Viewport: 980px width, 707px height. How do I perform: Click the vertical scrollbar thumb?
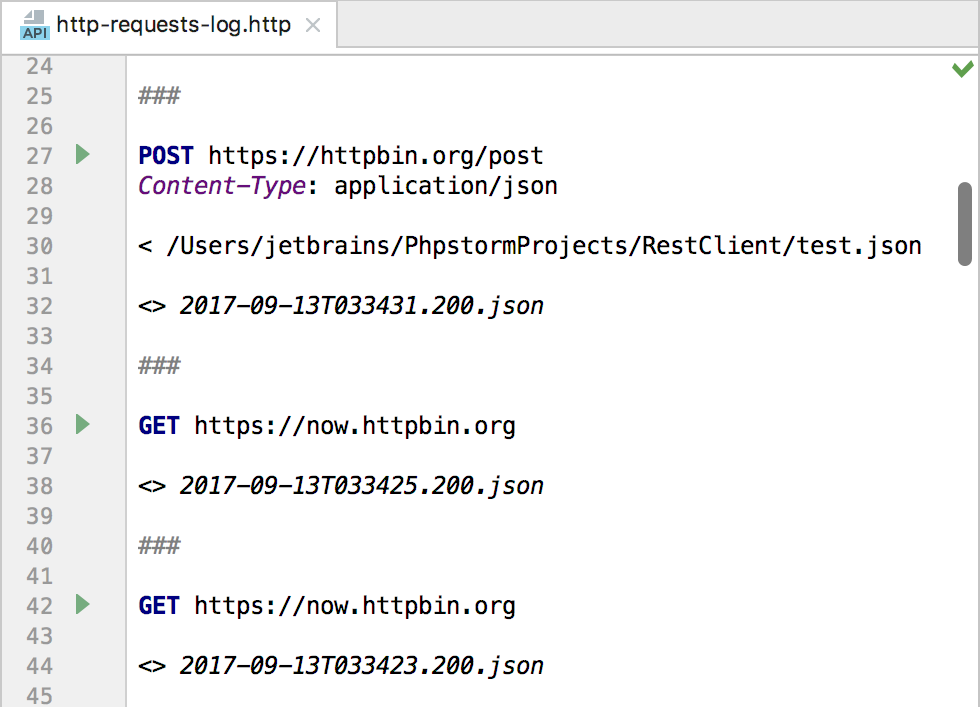[964, 224]
